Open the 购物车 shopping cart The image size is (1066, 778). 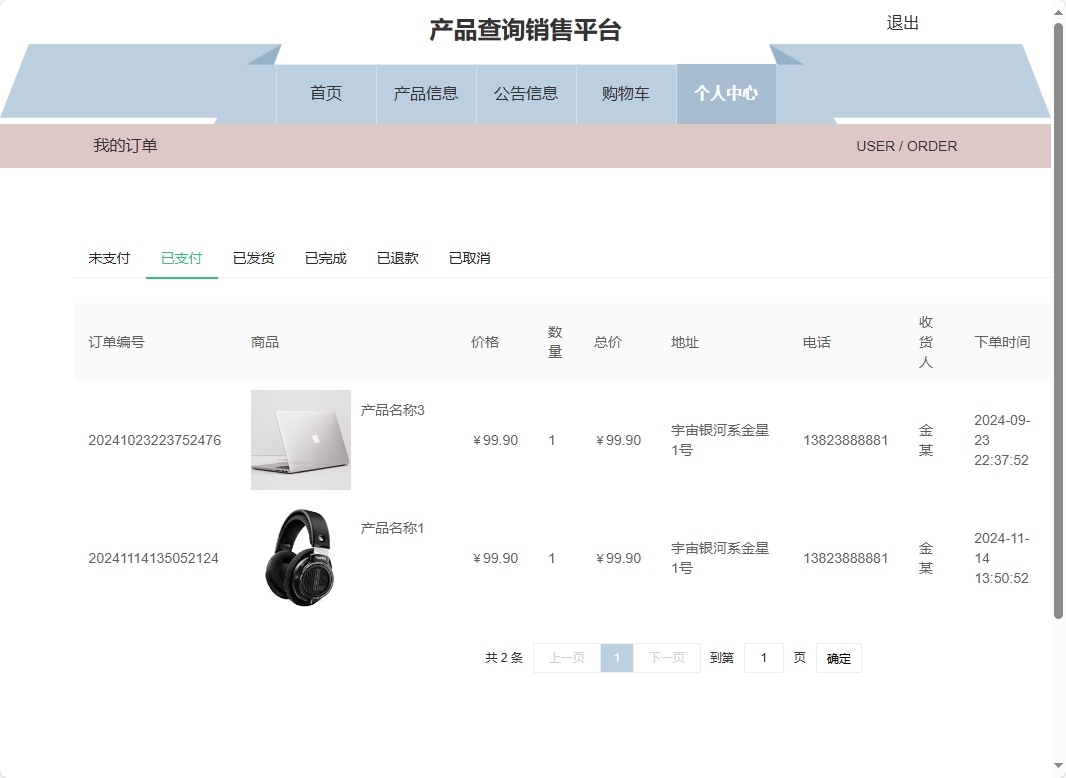(x=626, y=93)
